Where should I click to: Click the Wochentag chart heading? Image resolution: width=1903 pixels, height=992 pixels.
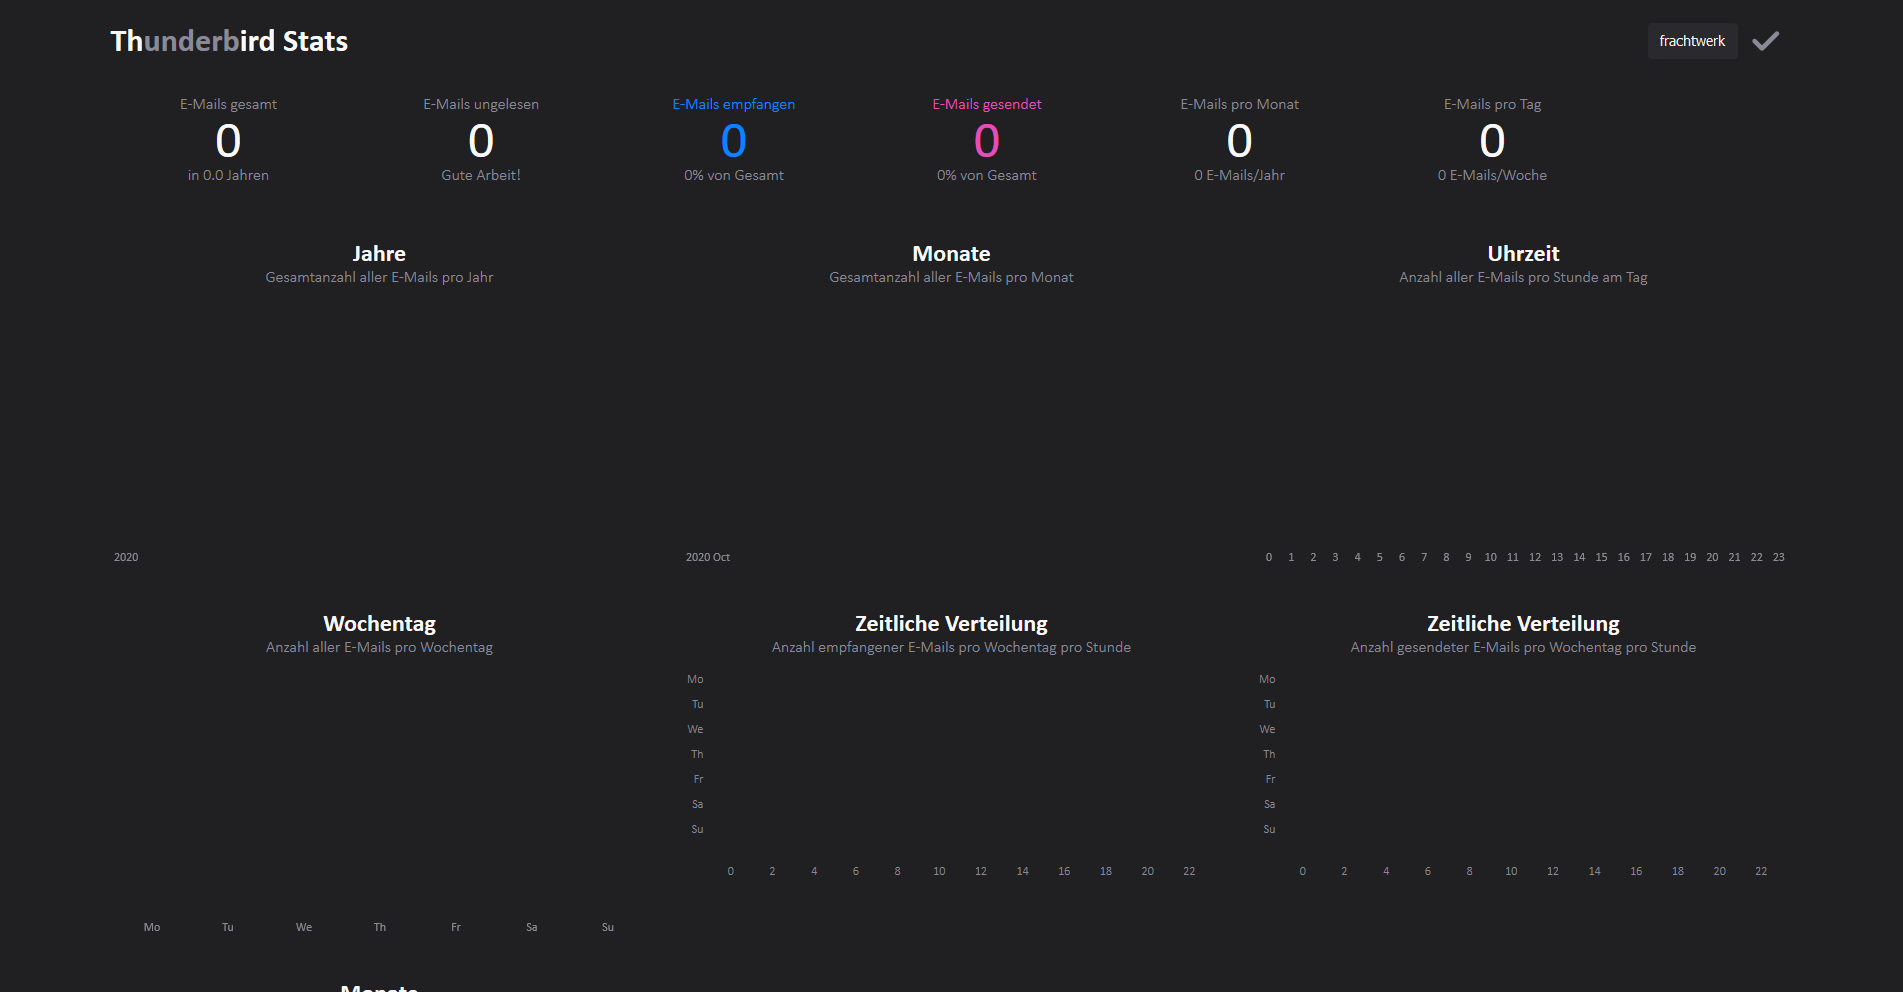(379, 623)
